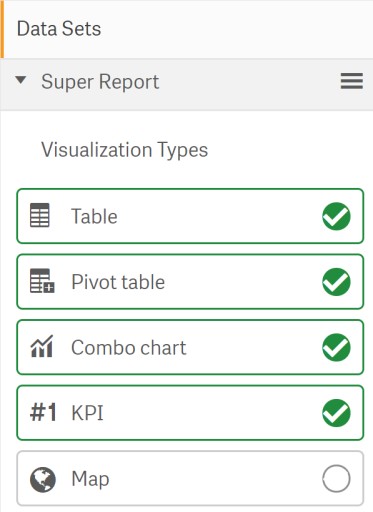Image resolution: width=373 pixels, height=512 pixels.
Task: Collapse Super Report using the triangle arrow
Action: 21,80
